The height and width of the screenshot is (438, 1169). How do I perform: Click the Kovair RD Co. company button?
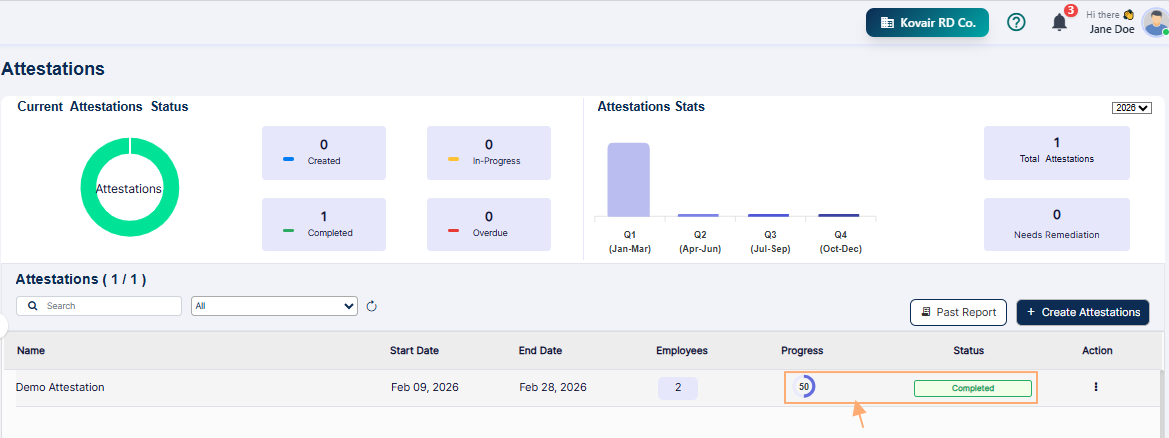coord(927,22)
